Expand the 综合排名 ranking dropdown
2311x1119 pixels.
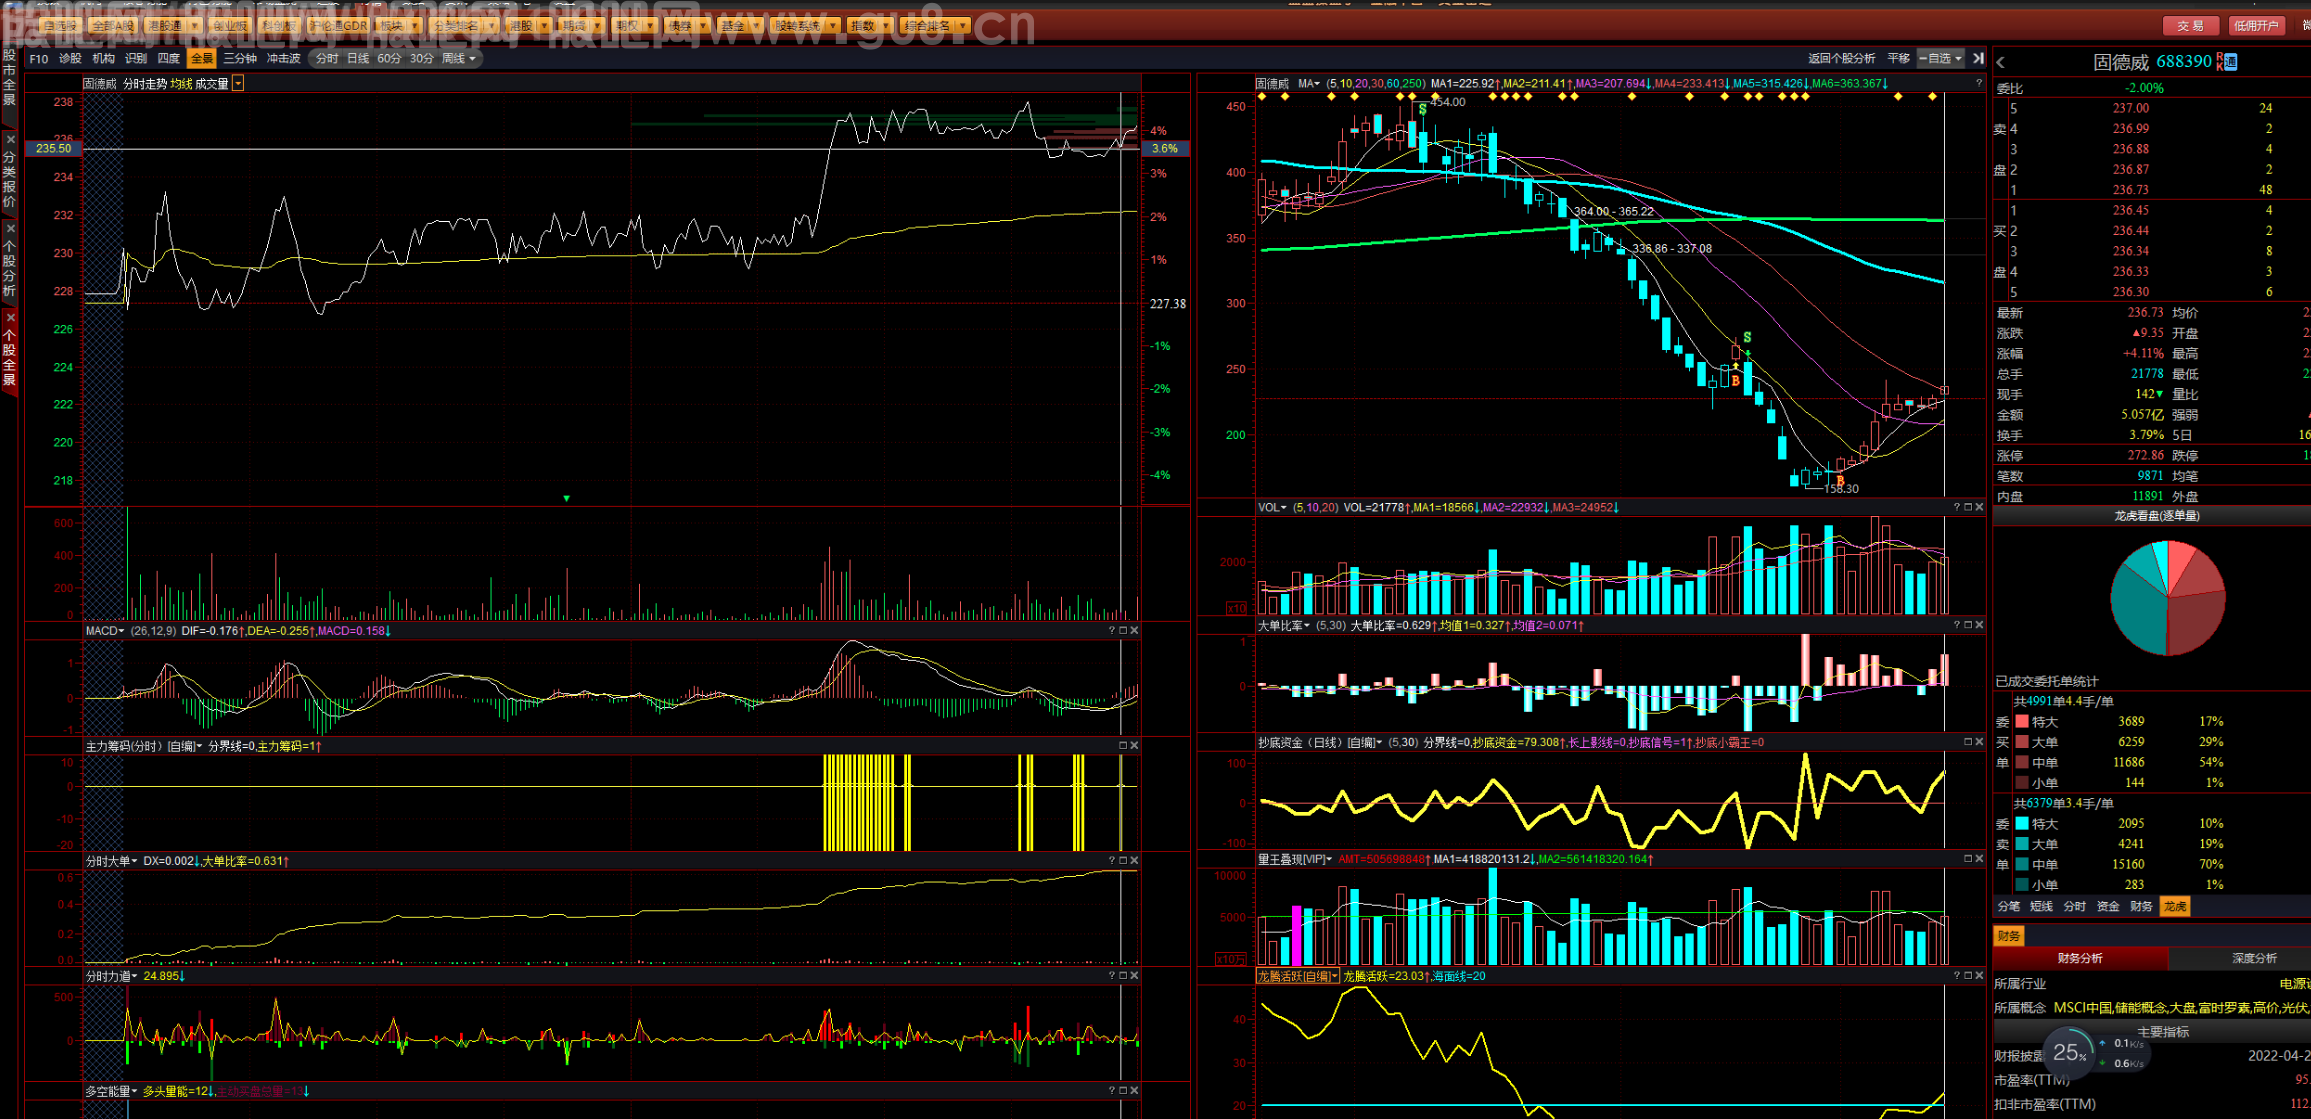(x=962, y=25)
